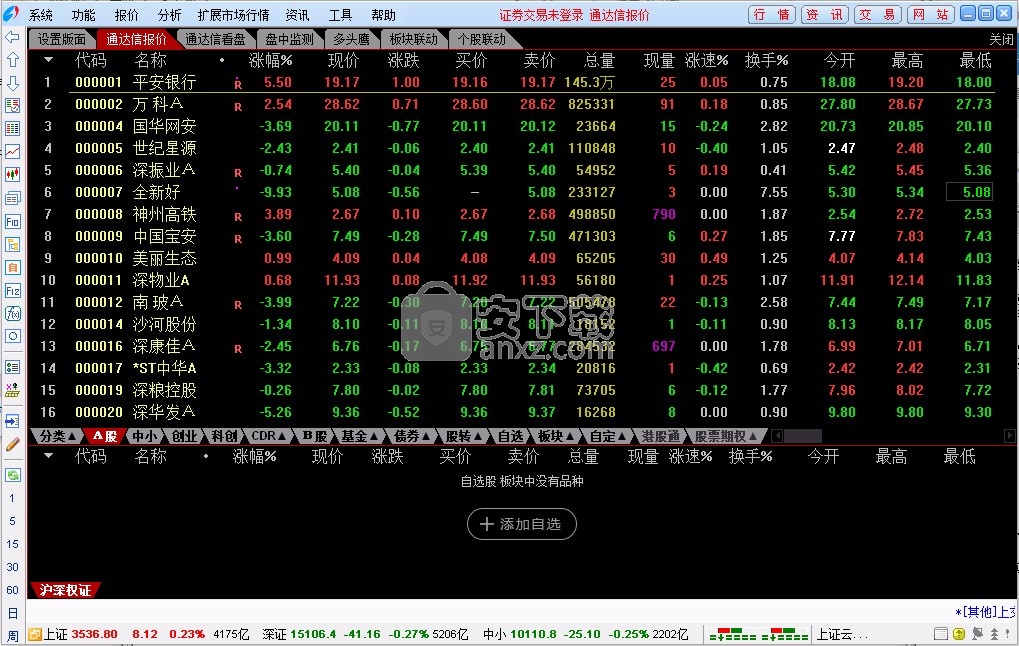Expand the 基金▲ fund dropdown tab
This screenshot has width=1019, height=646.
pos(360,436)
